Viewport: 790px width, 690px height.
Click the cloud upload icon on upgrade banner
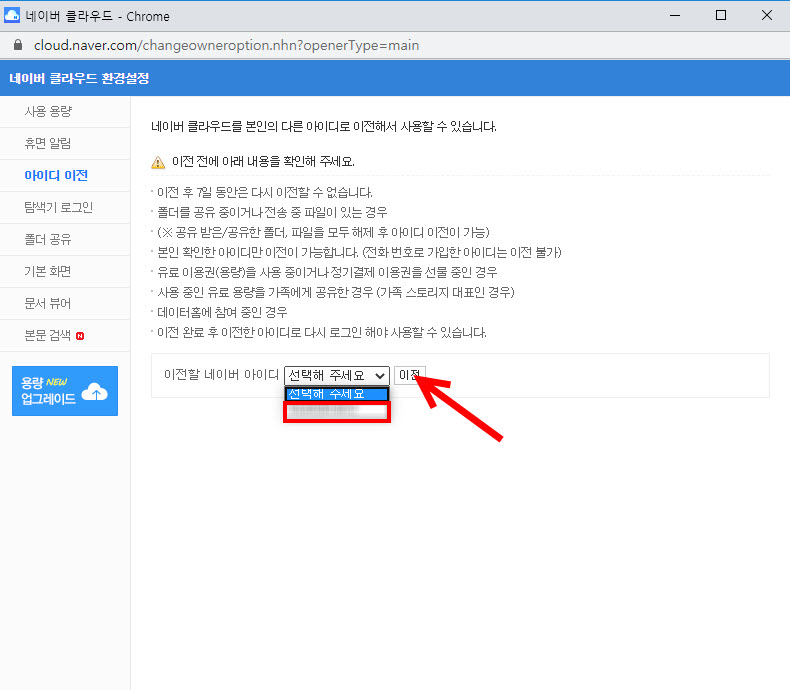[94, 392]
